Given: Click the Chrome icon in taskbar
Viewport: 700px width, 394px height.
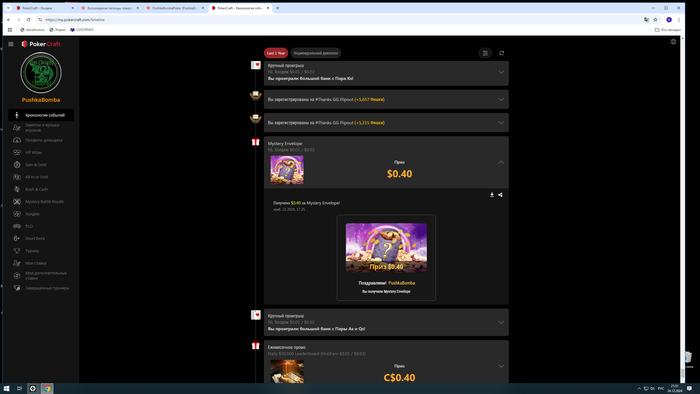Looking at the screenshot, I should (47, 389).
